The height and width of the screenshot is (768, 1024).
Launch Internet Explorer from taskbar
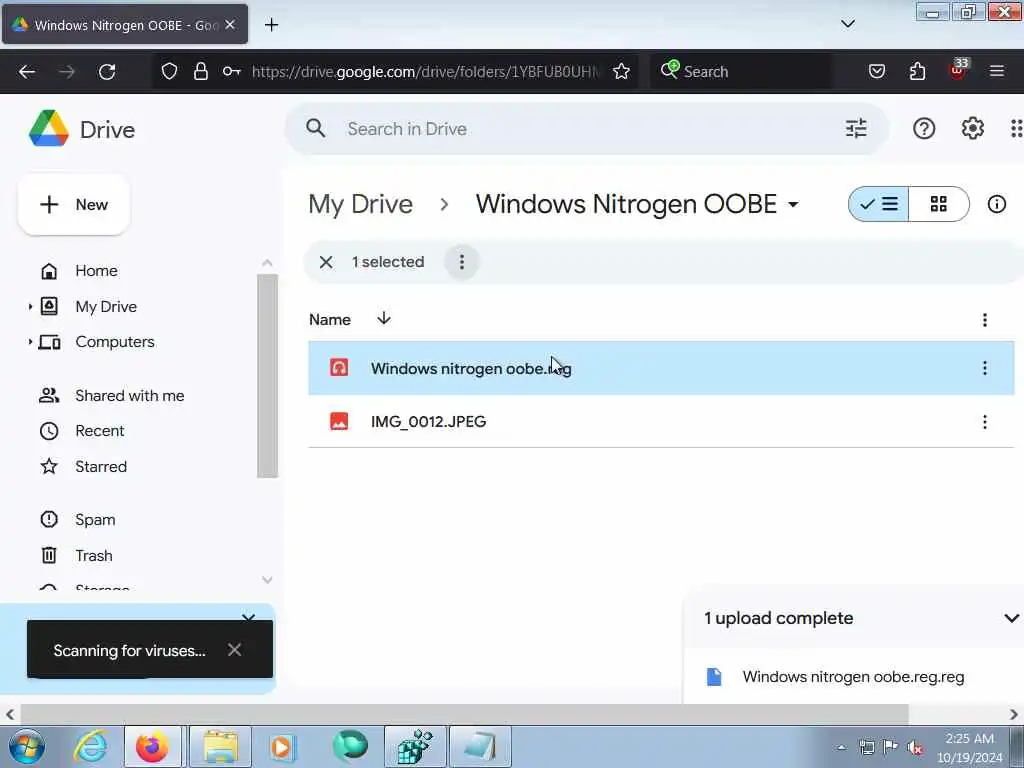click(90, 747)
